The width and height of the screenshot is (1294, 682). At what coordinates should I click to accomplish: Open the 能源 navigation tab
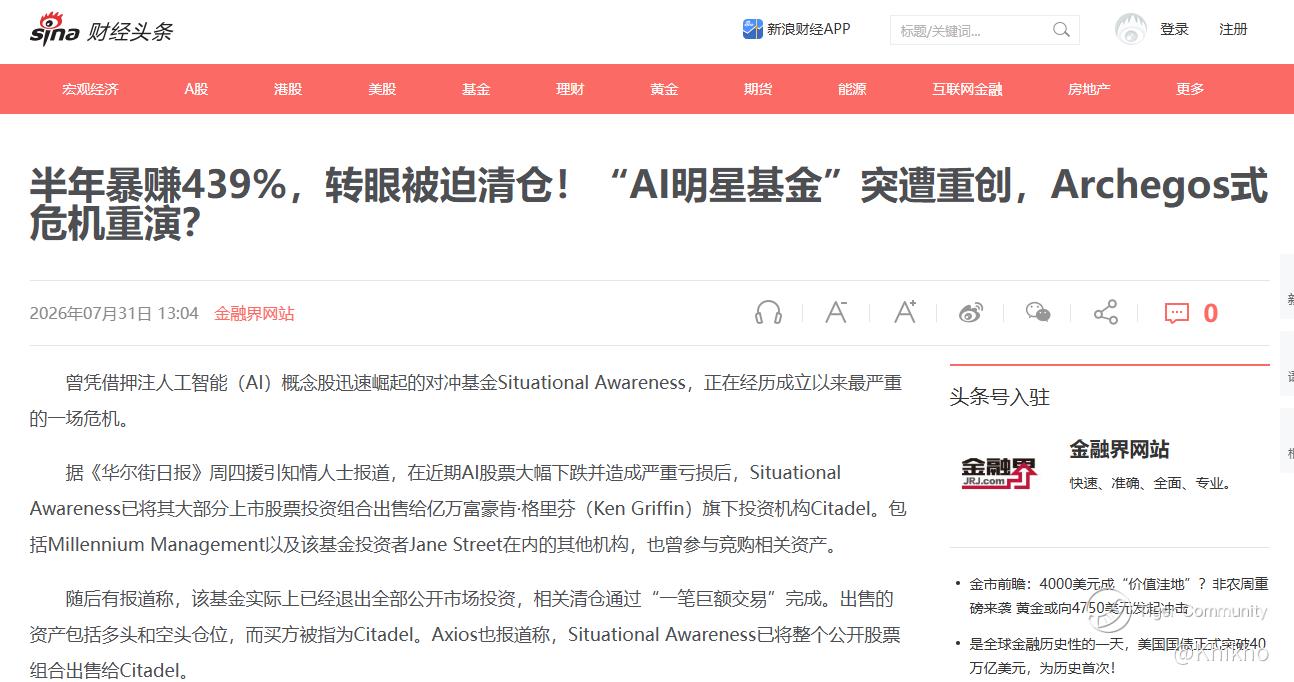[852, 89]
